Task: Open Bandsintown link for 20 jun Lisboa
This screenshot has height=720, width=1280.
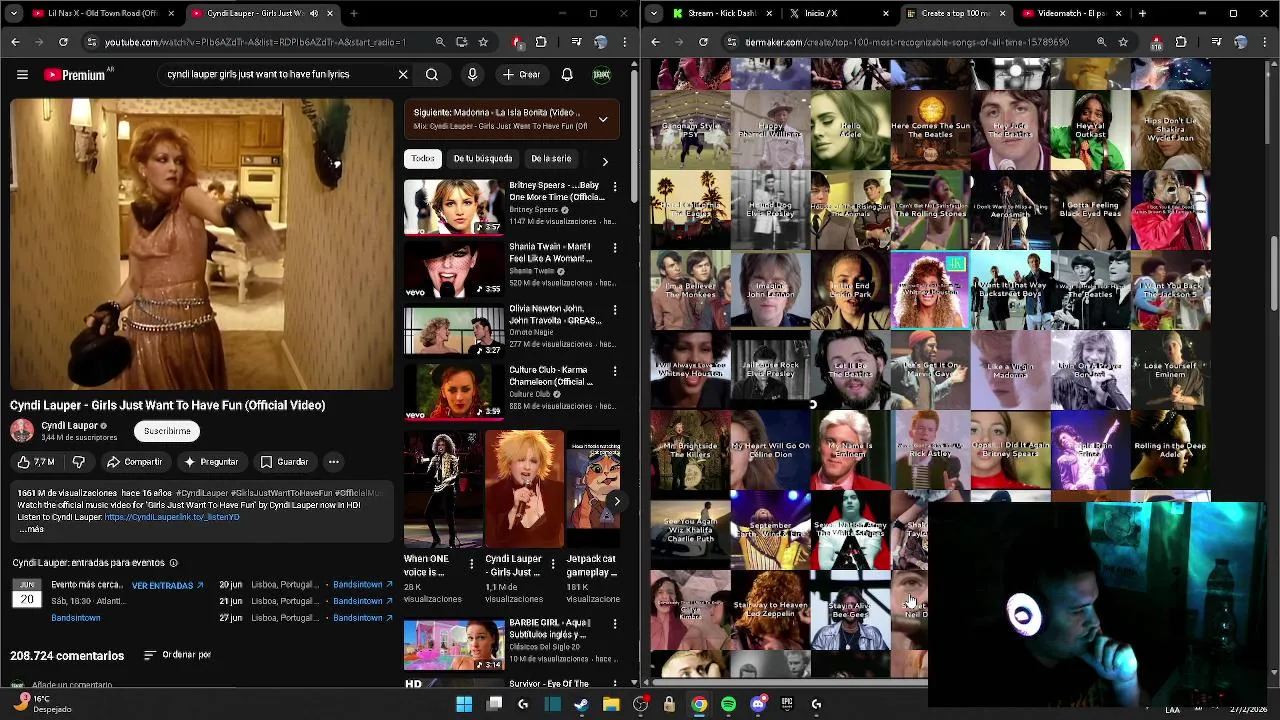Action: [x=363, y=584]
